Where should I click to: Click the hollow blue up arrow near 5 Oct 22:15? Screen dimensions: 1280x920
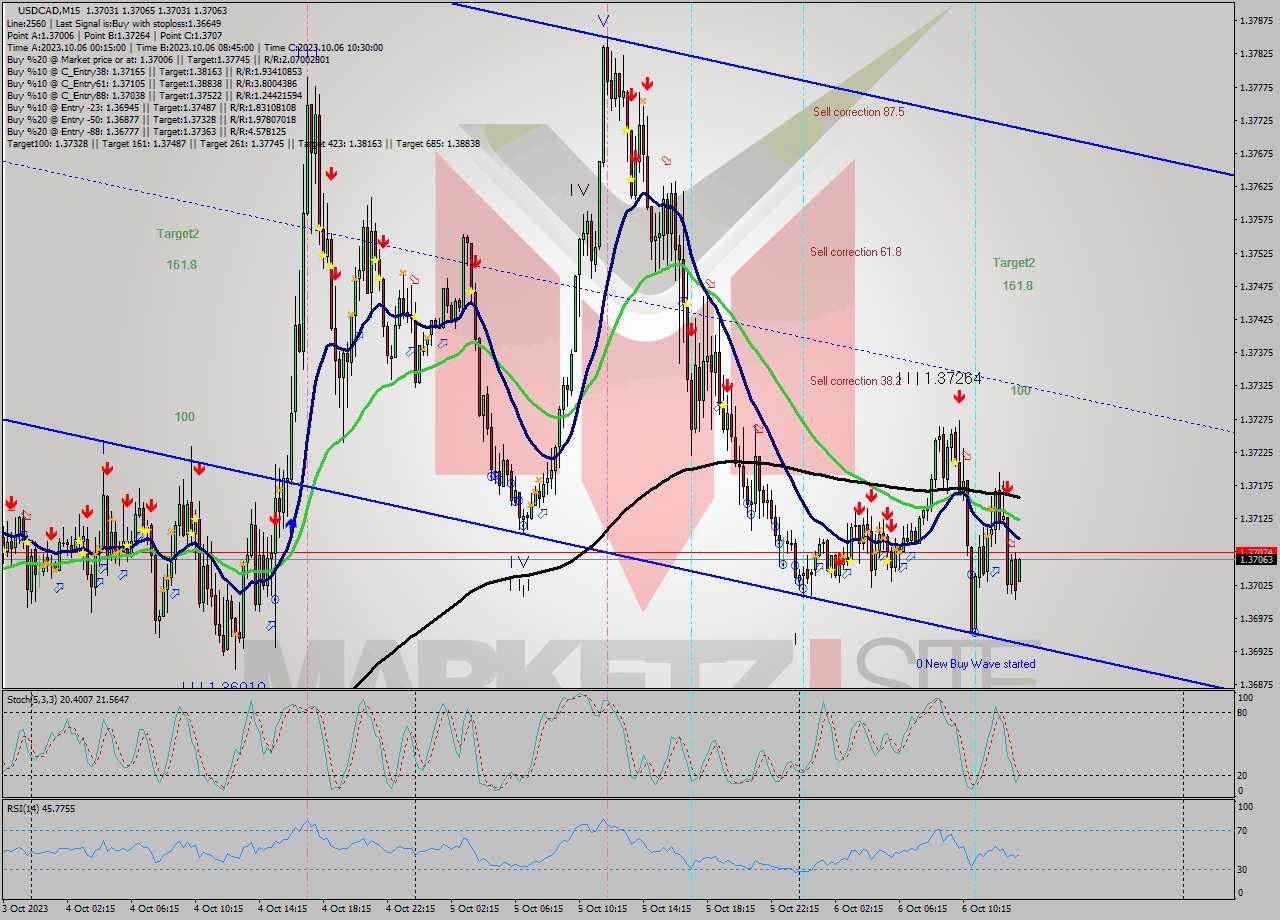click(x=818, y=568)
